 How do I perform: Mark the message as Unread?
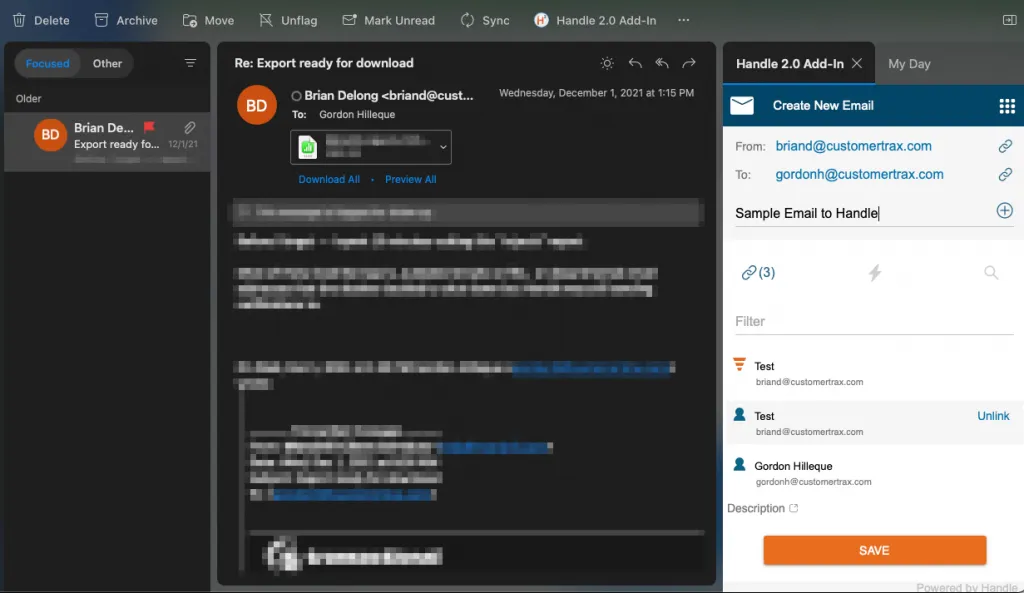(389, 20)
